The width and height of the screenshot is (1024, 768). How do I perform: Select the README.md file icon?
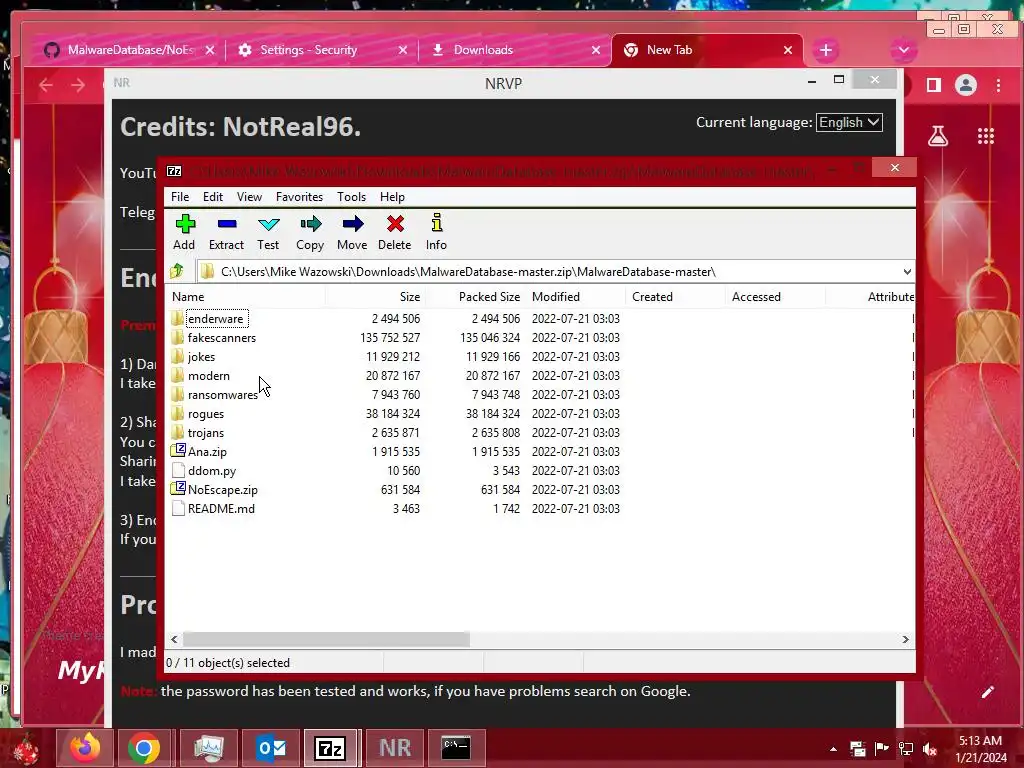178,508
